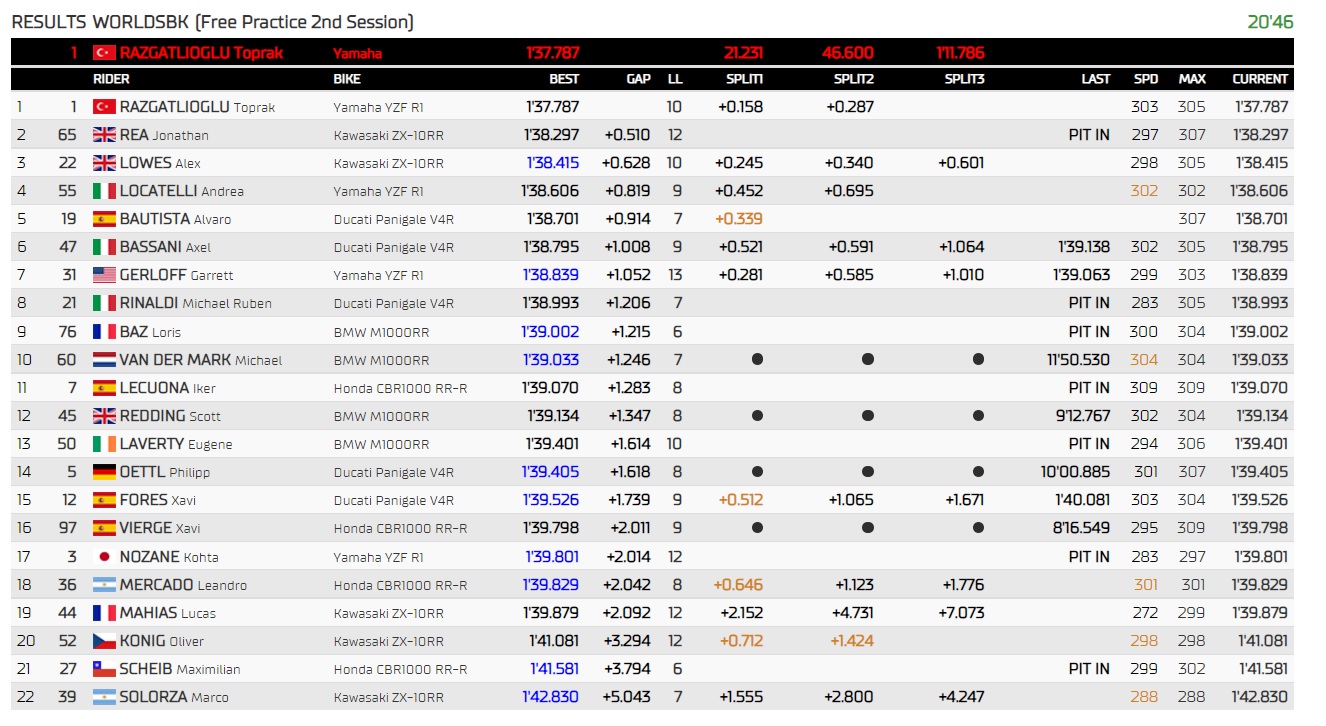The width and height of the screenshot is (1326, 726).
Task: Click the MAX column header
Action: [x=1192, y=79]
